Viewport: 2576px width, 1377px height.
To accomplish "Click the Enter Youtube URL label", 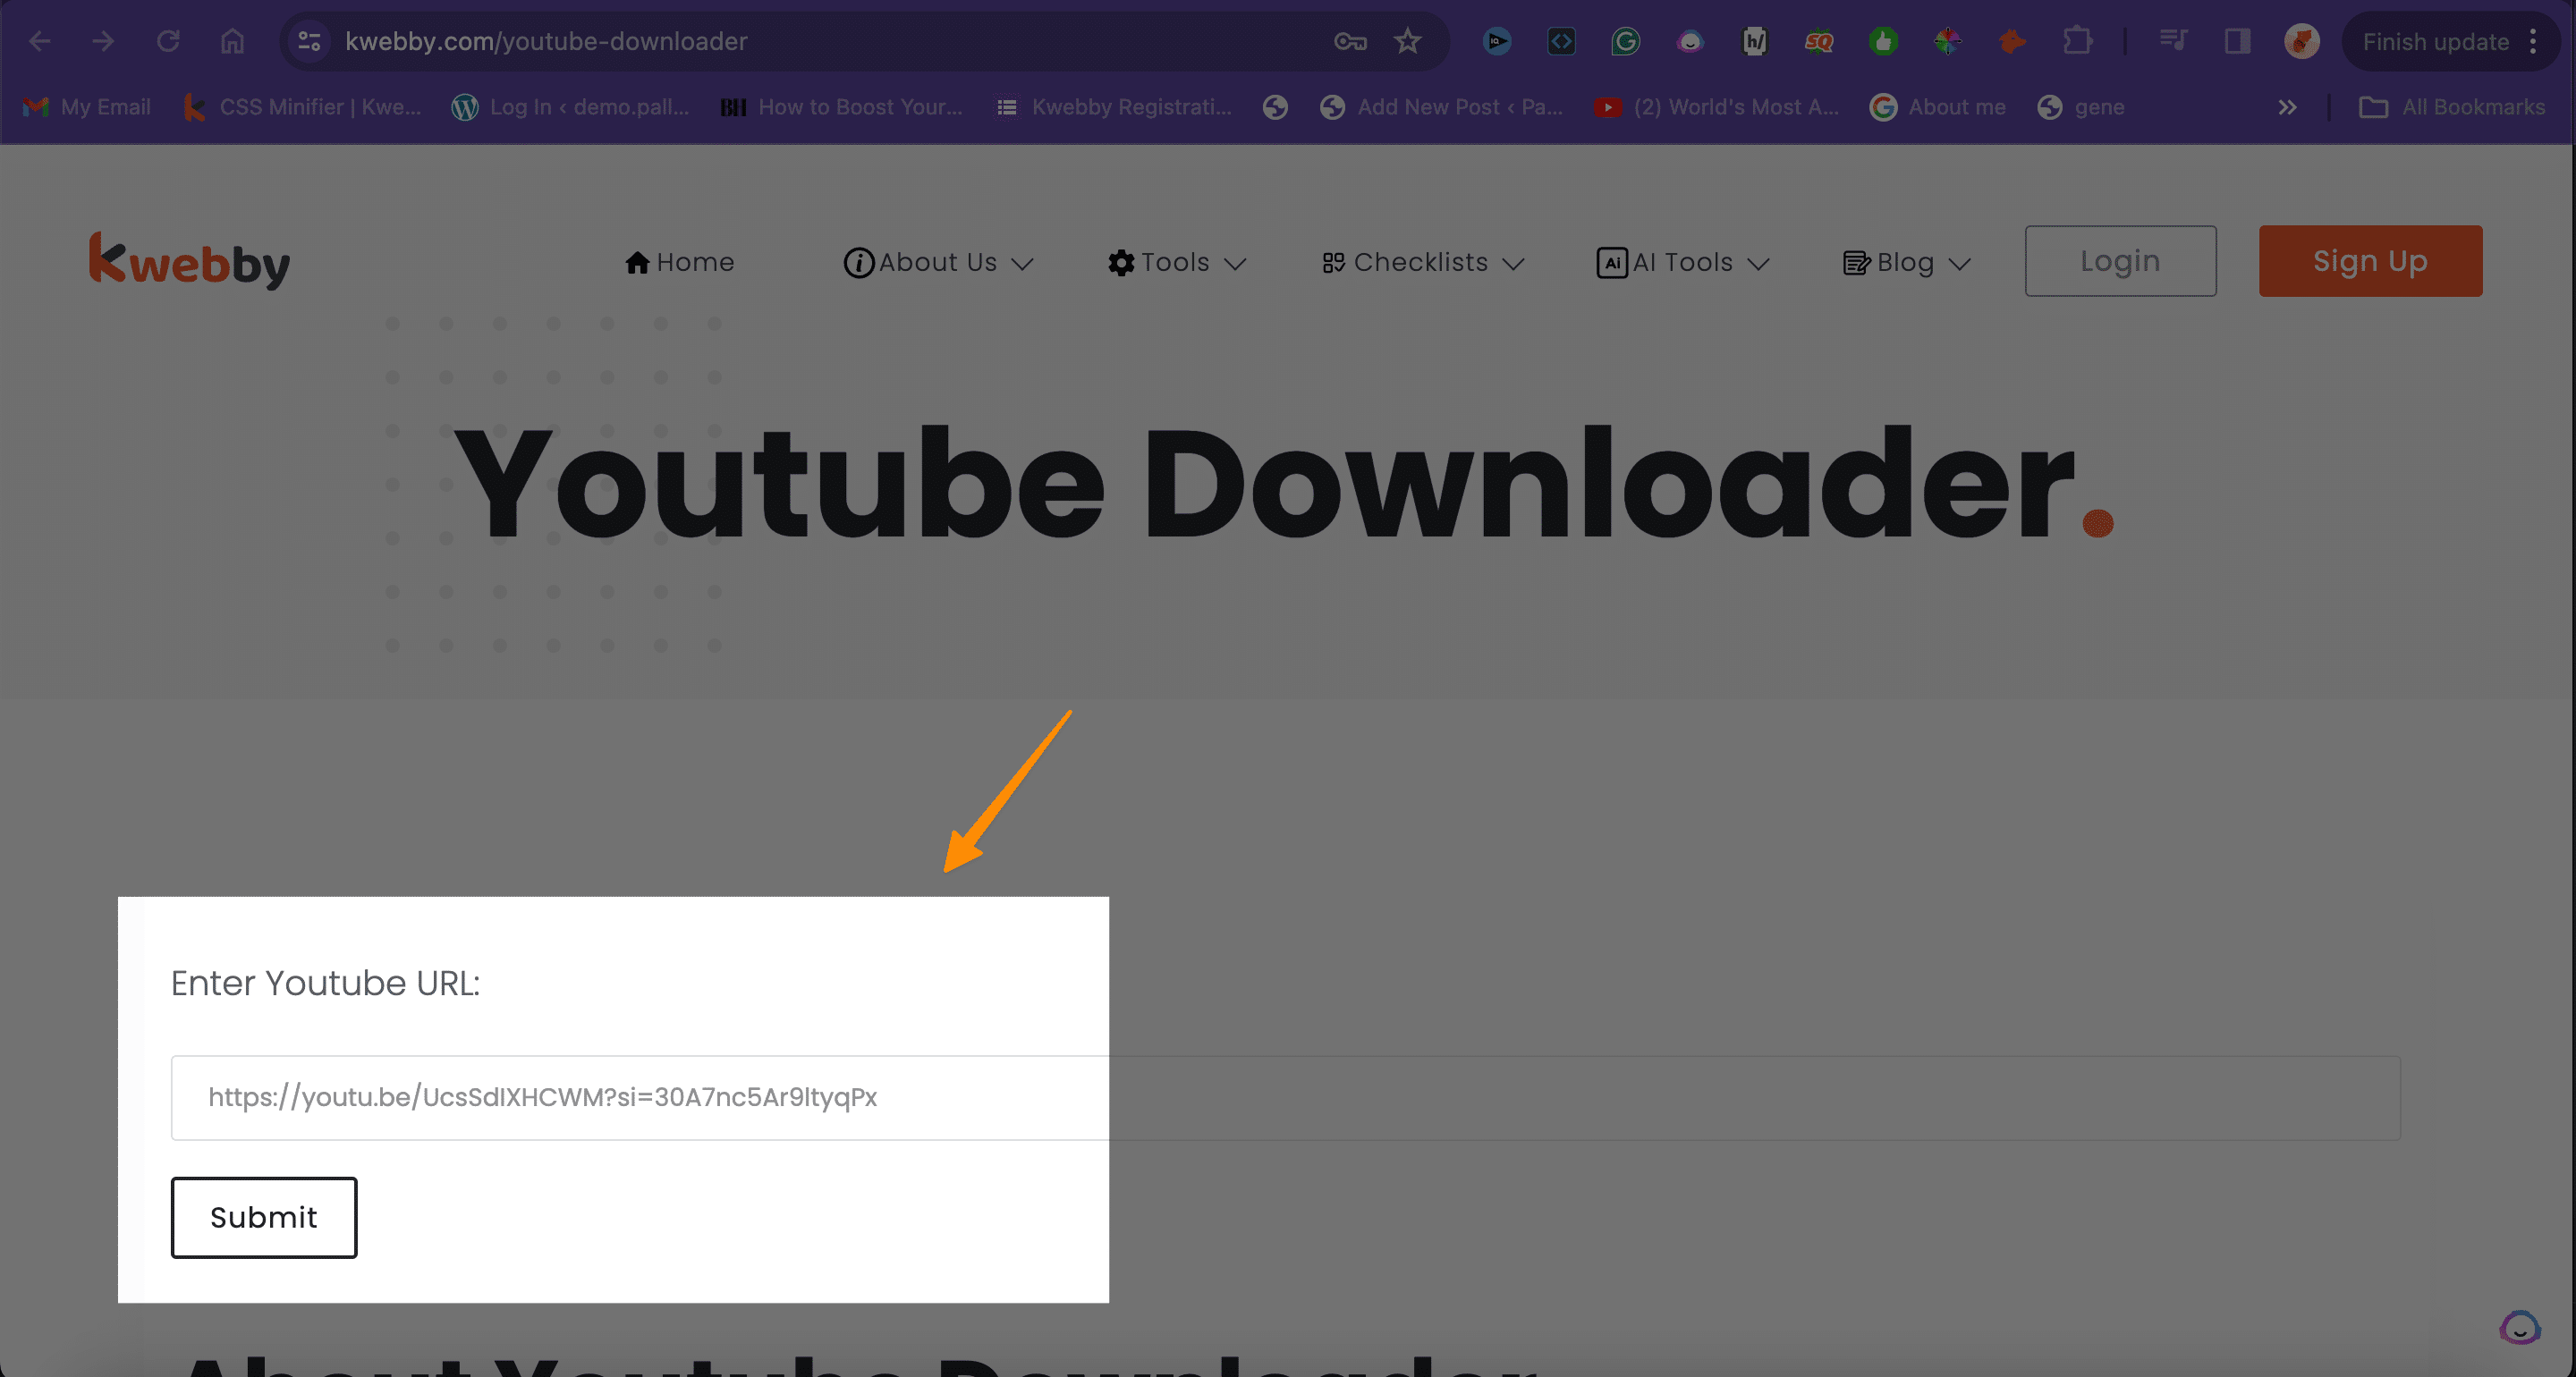I will 325,983.
